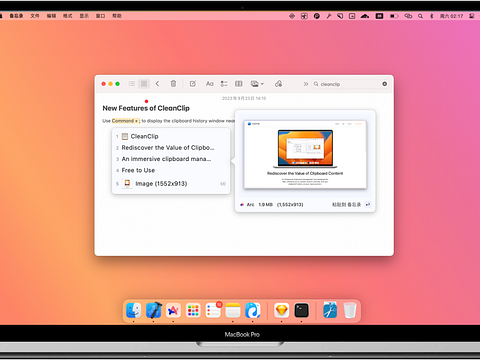Open Finder from the Dock

coord(134,311)
